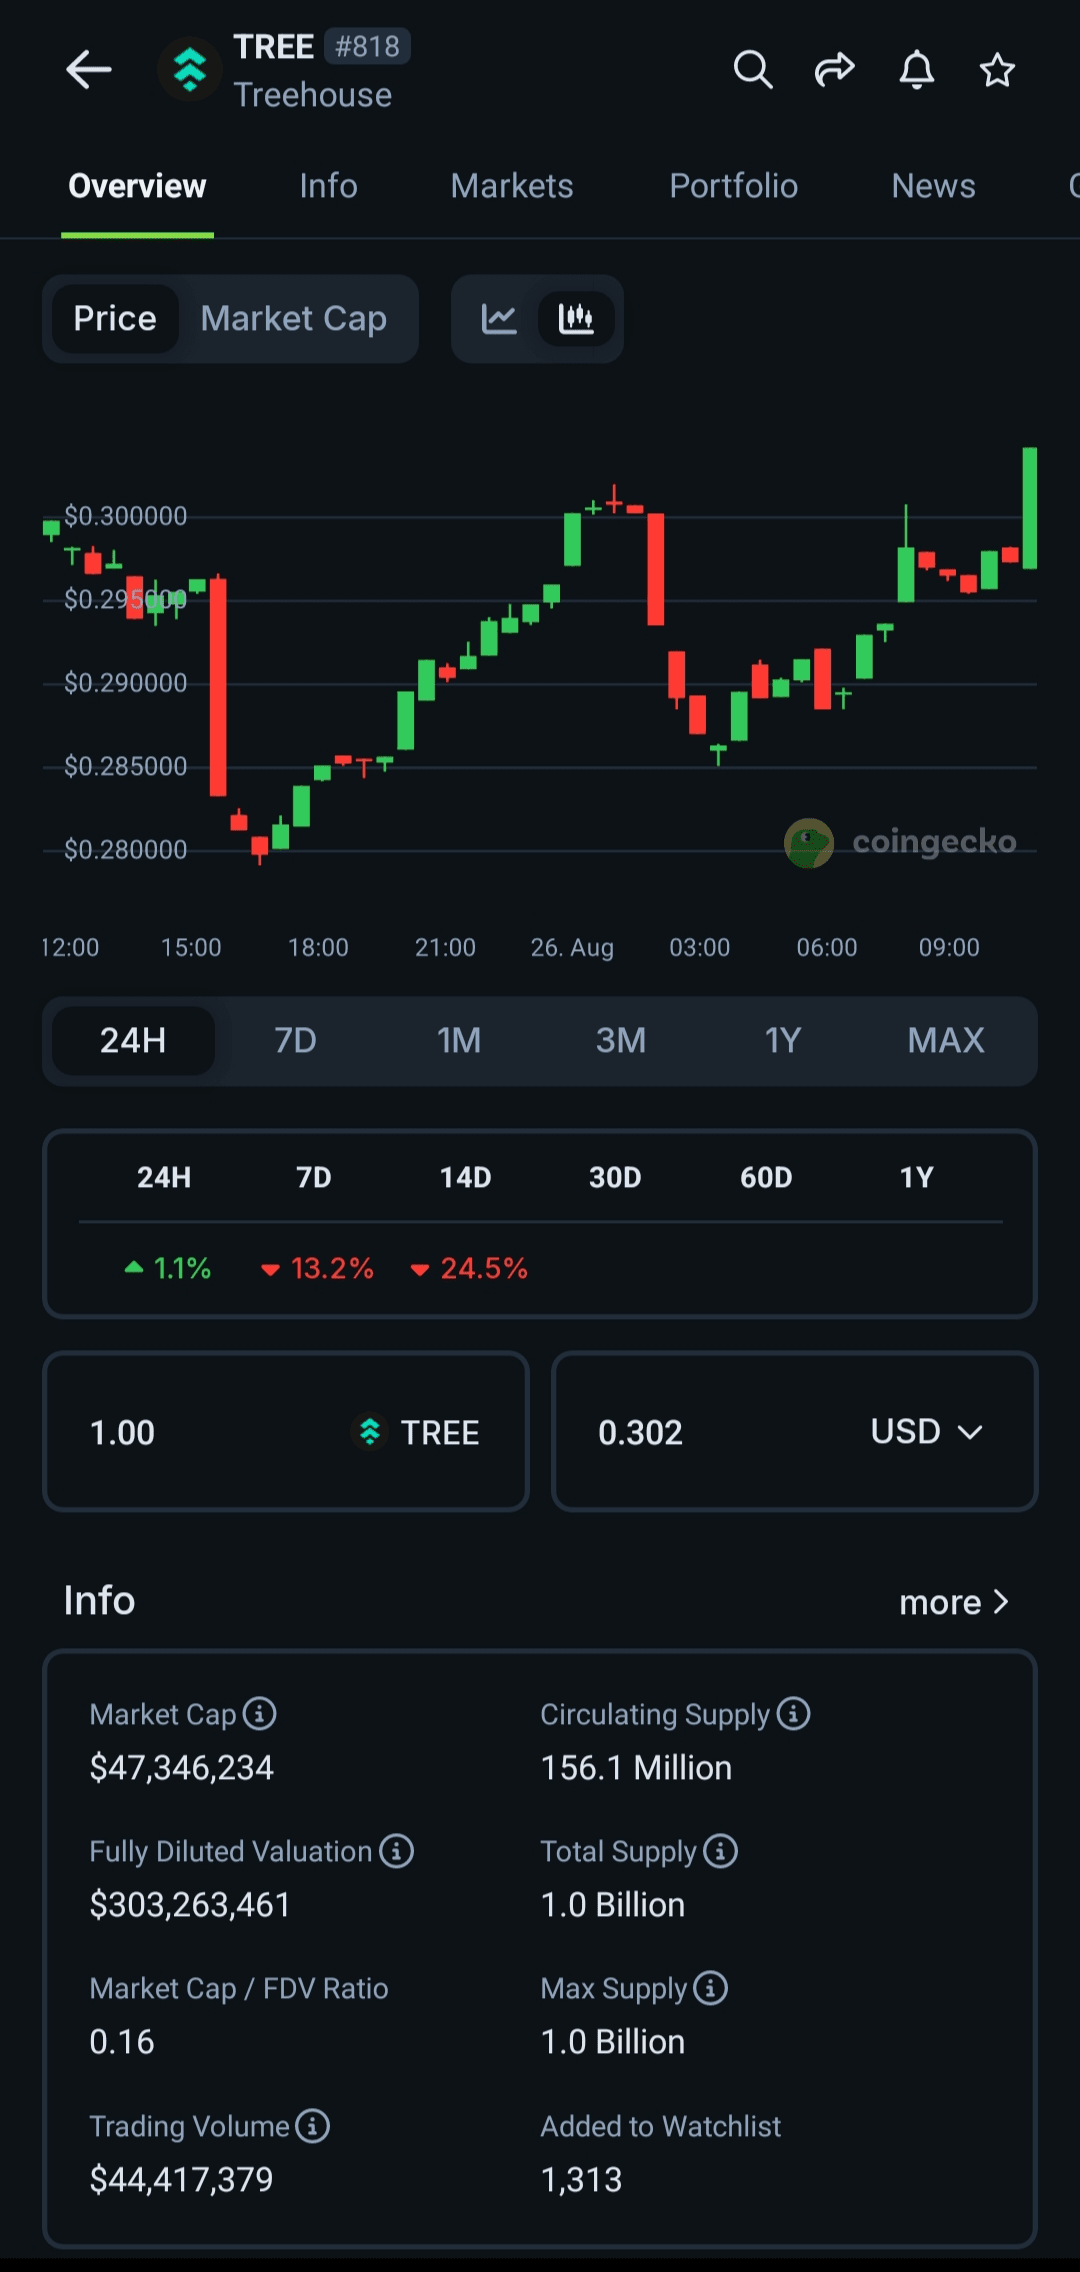Tap the back arrow icon
The image size is (1080, 2272).
click(88, 70)
